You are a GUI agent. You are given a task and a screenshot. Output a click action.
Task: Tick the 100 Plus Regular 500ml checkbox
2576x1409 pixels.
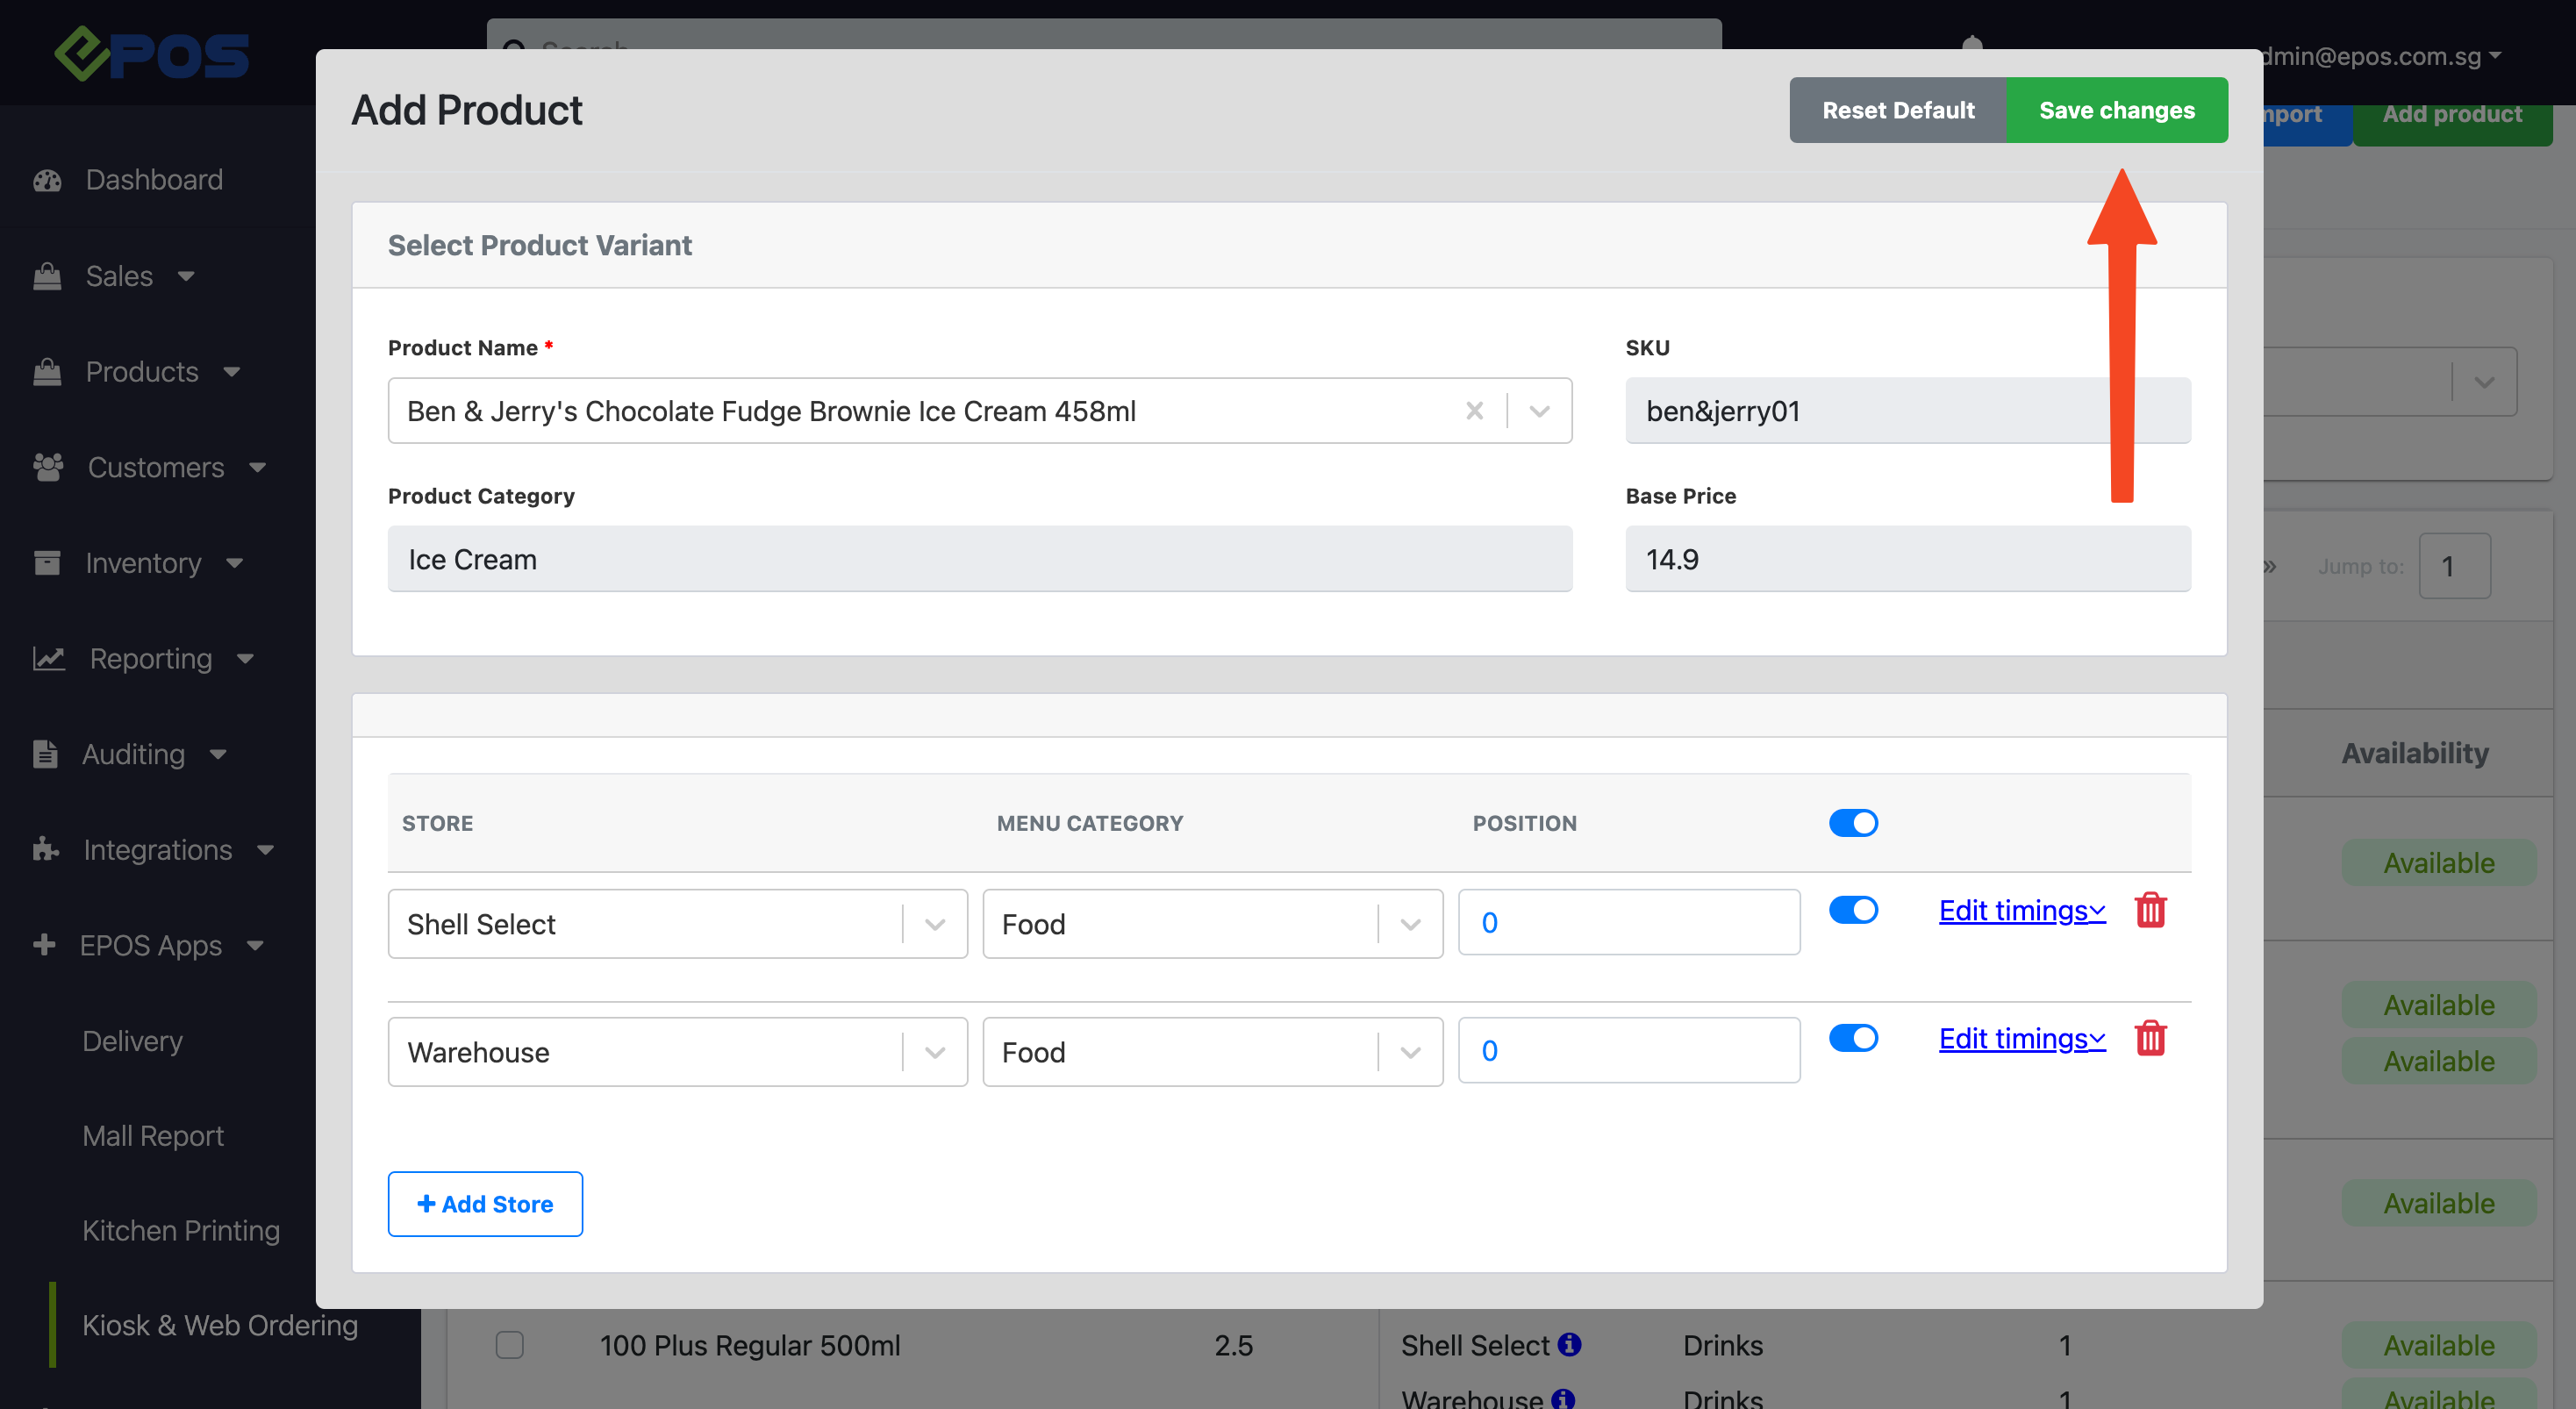click(x=510, y=1345)
